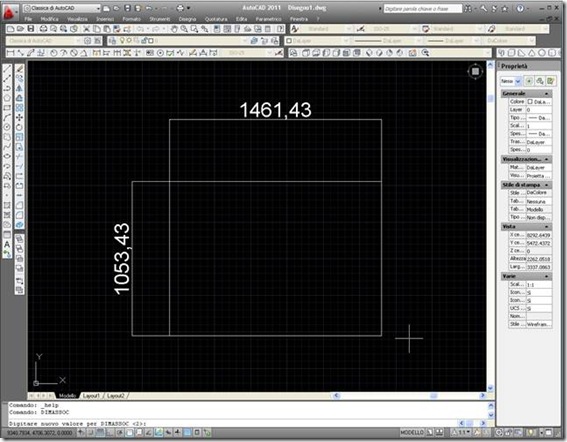Screen dimensions: 567x442
Task: Collapse the Vista properties section
Action: click(546, 226)
